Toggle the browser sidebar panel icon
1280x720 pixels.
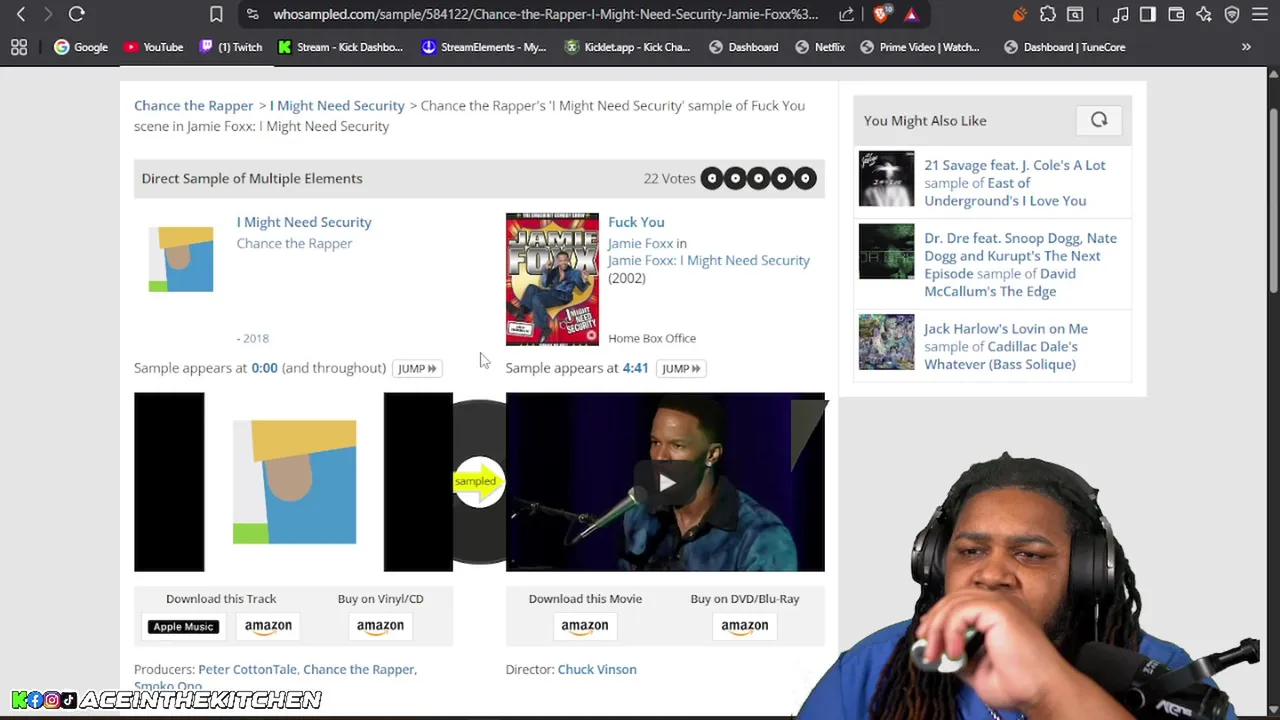coord(1148,14)
